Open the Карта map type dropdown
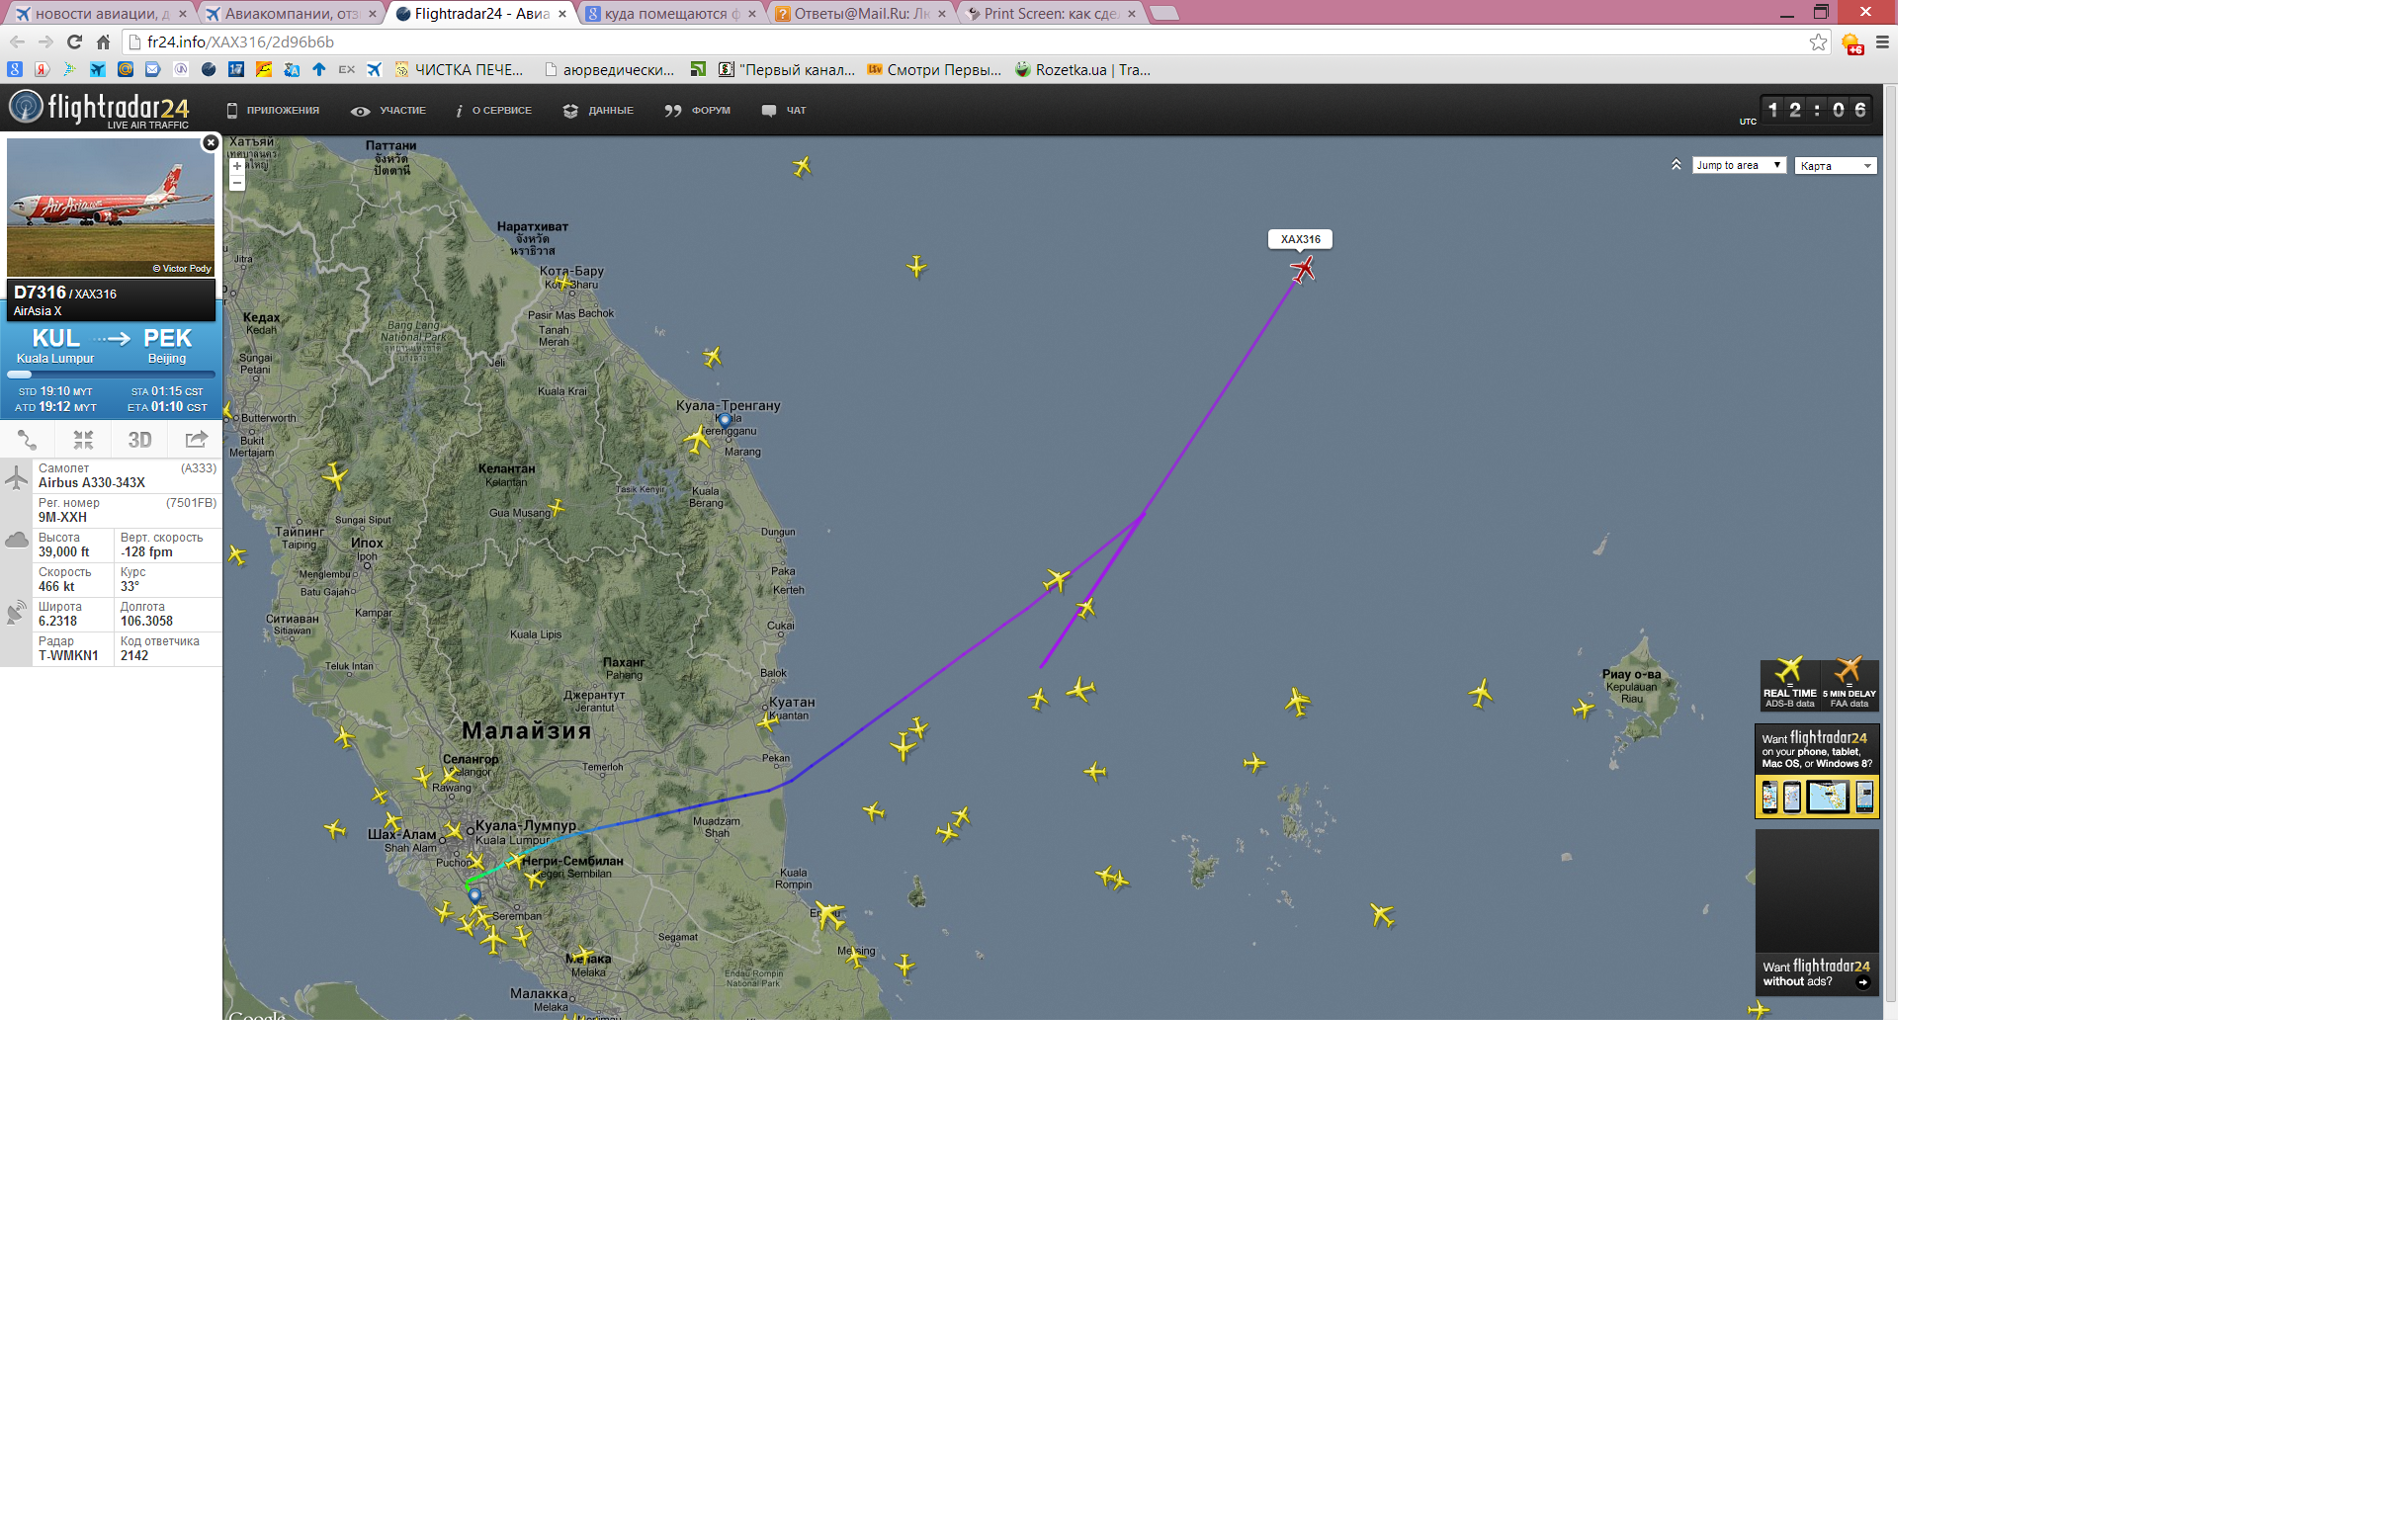The height and width of the screenshot is (1516, 2408). 1835,166
